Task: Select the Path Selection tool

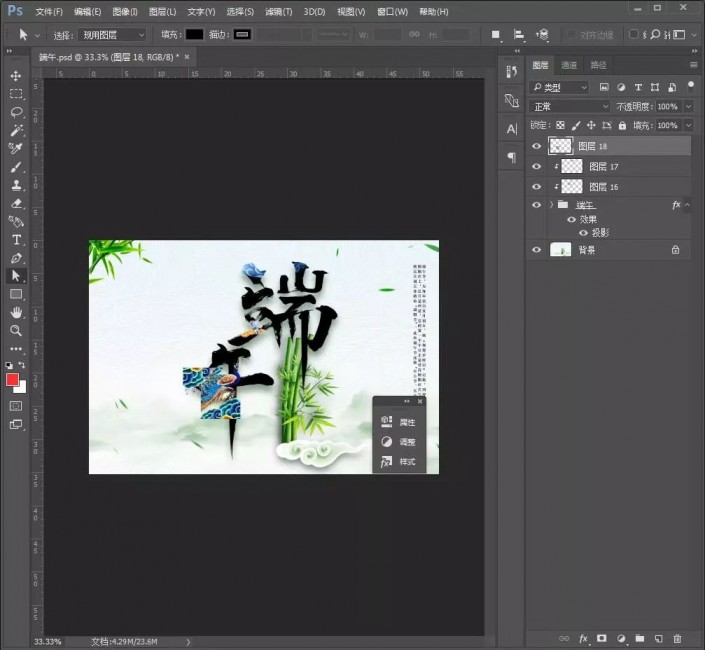Action: tap(16, 276)
